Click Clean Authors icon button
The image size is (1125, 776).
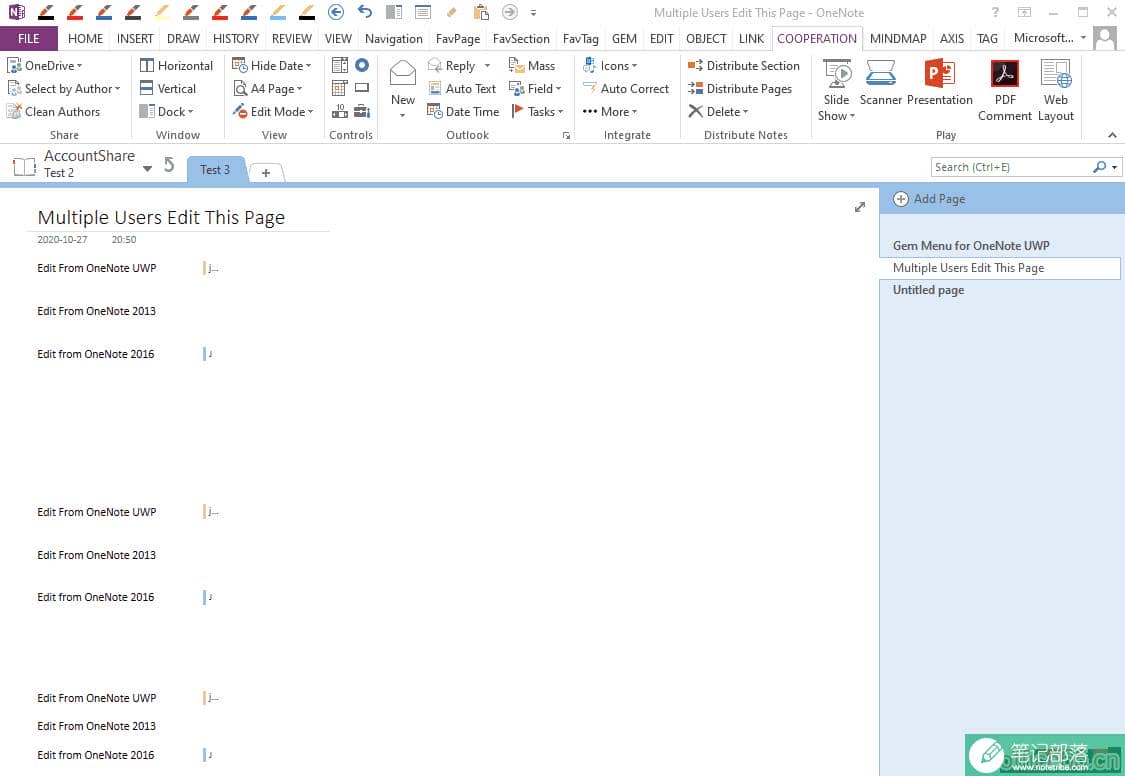pos(54,111)
